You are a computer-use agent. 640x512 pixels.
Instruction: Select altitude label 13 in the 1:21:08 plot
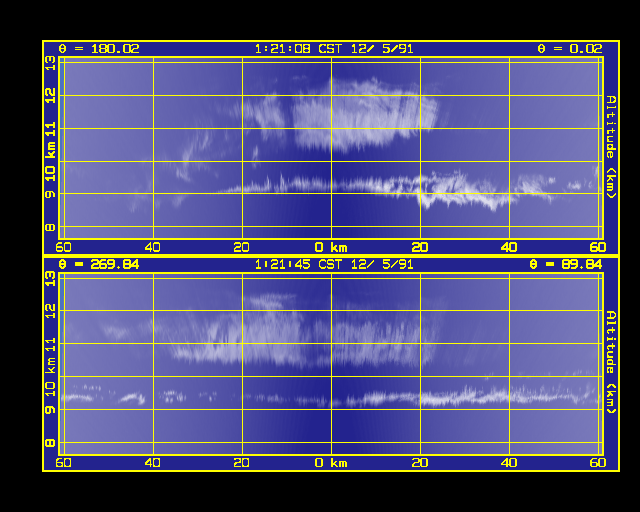point(50,63)
